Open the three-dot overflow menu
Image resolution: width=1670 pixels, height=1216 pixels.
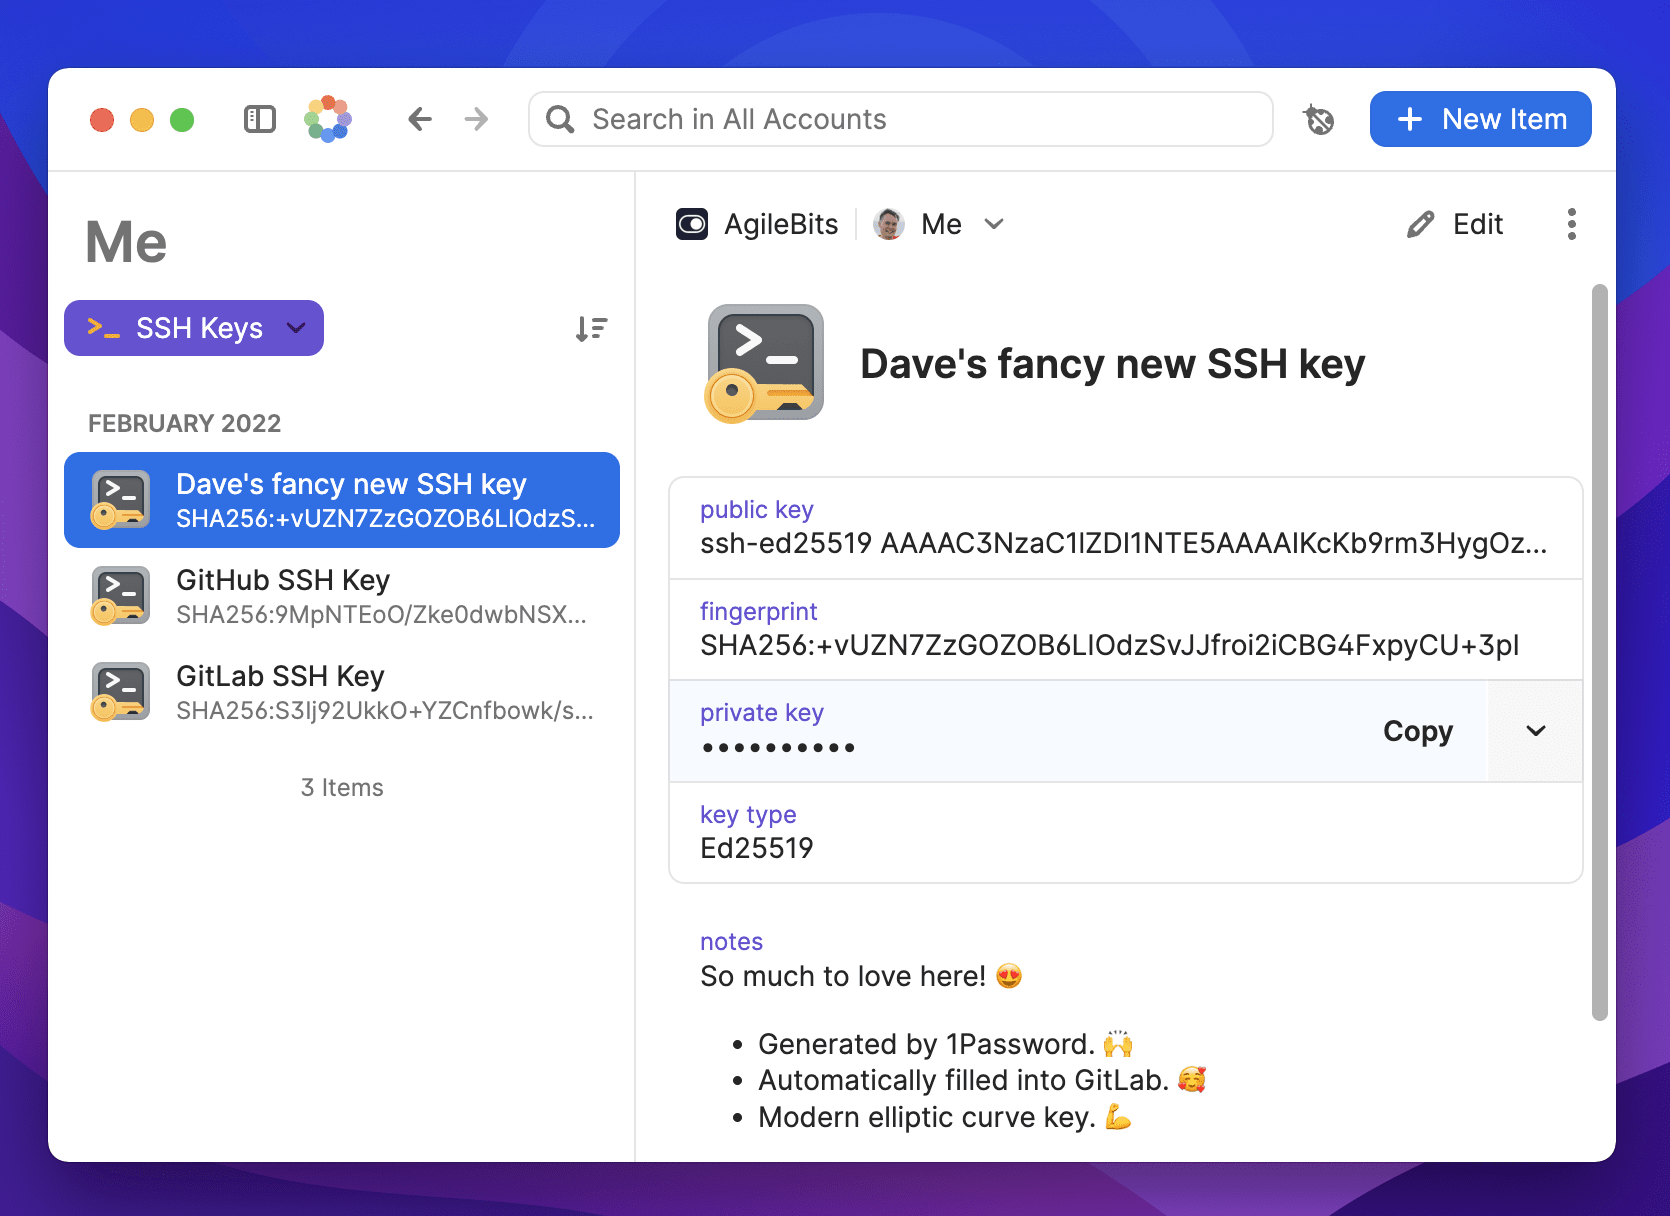click(1572, 224)
